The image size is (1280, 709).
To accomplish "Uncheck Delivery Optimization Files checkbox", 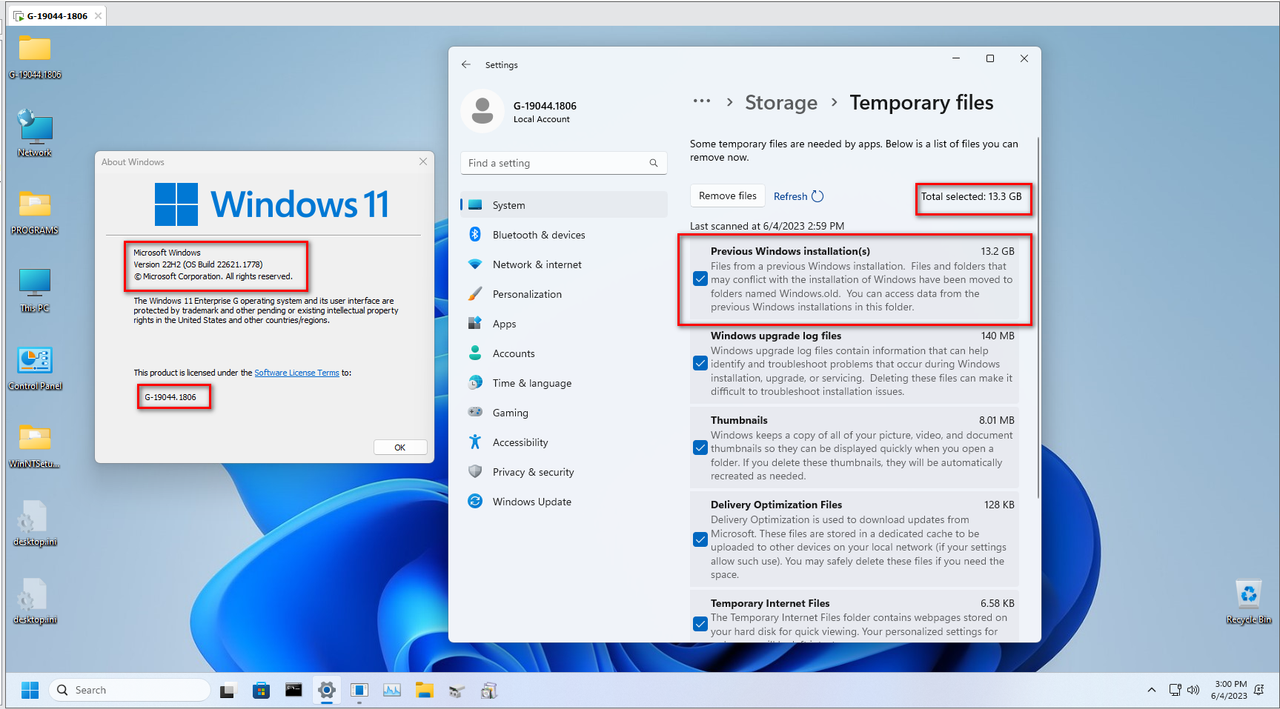I will point(700,539).
